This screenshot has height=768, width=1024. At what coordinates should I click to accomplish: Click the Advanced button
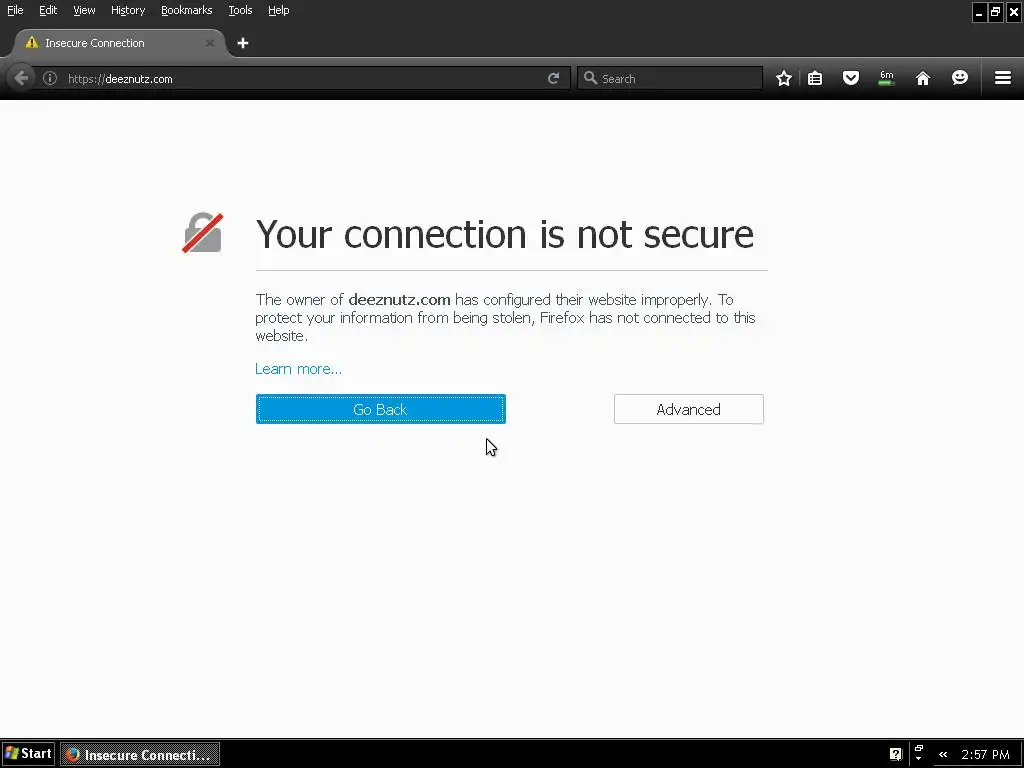(x=688, y=409)
